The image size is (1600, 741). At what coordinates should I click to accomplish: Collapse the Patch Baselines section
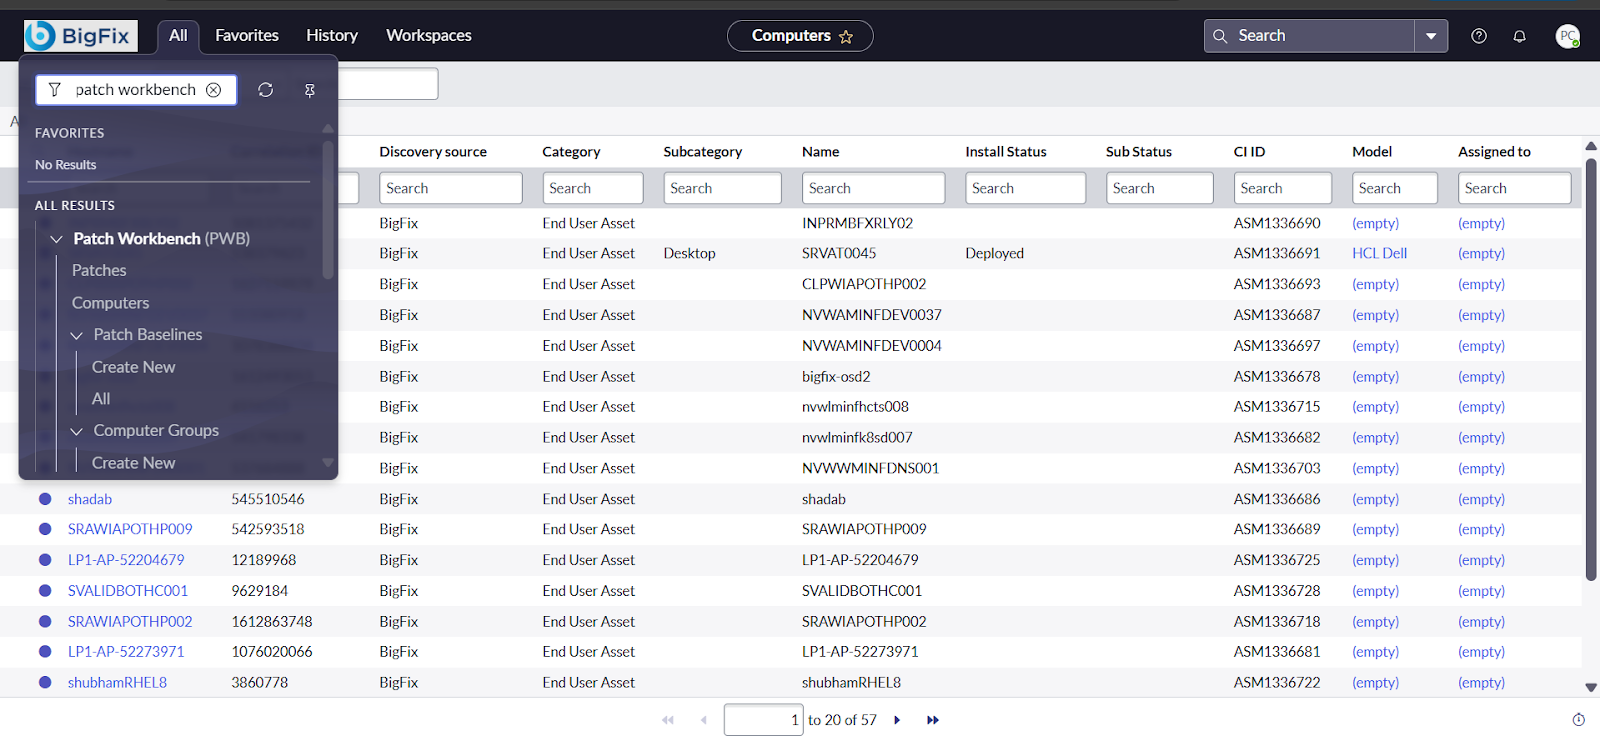[77, 335]
